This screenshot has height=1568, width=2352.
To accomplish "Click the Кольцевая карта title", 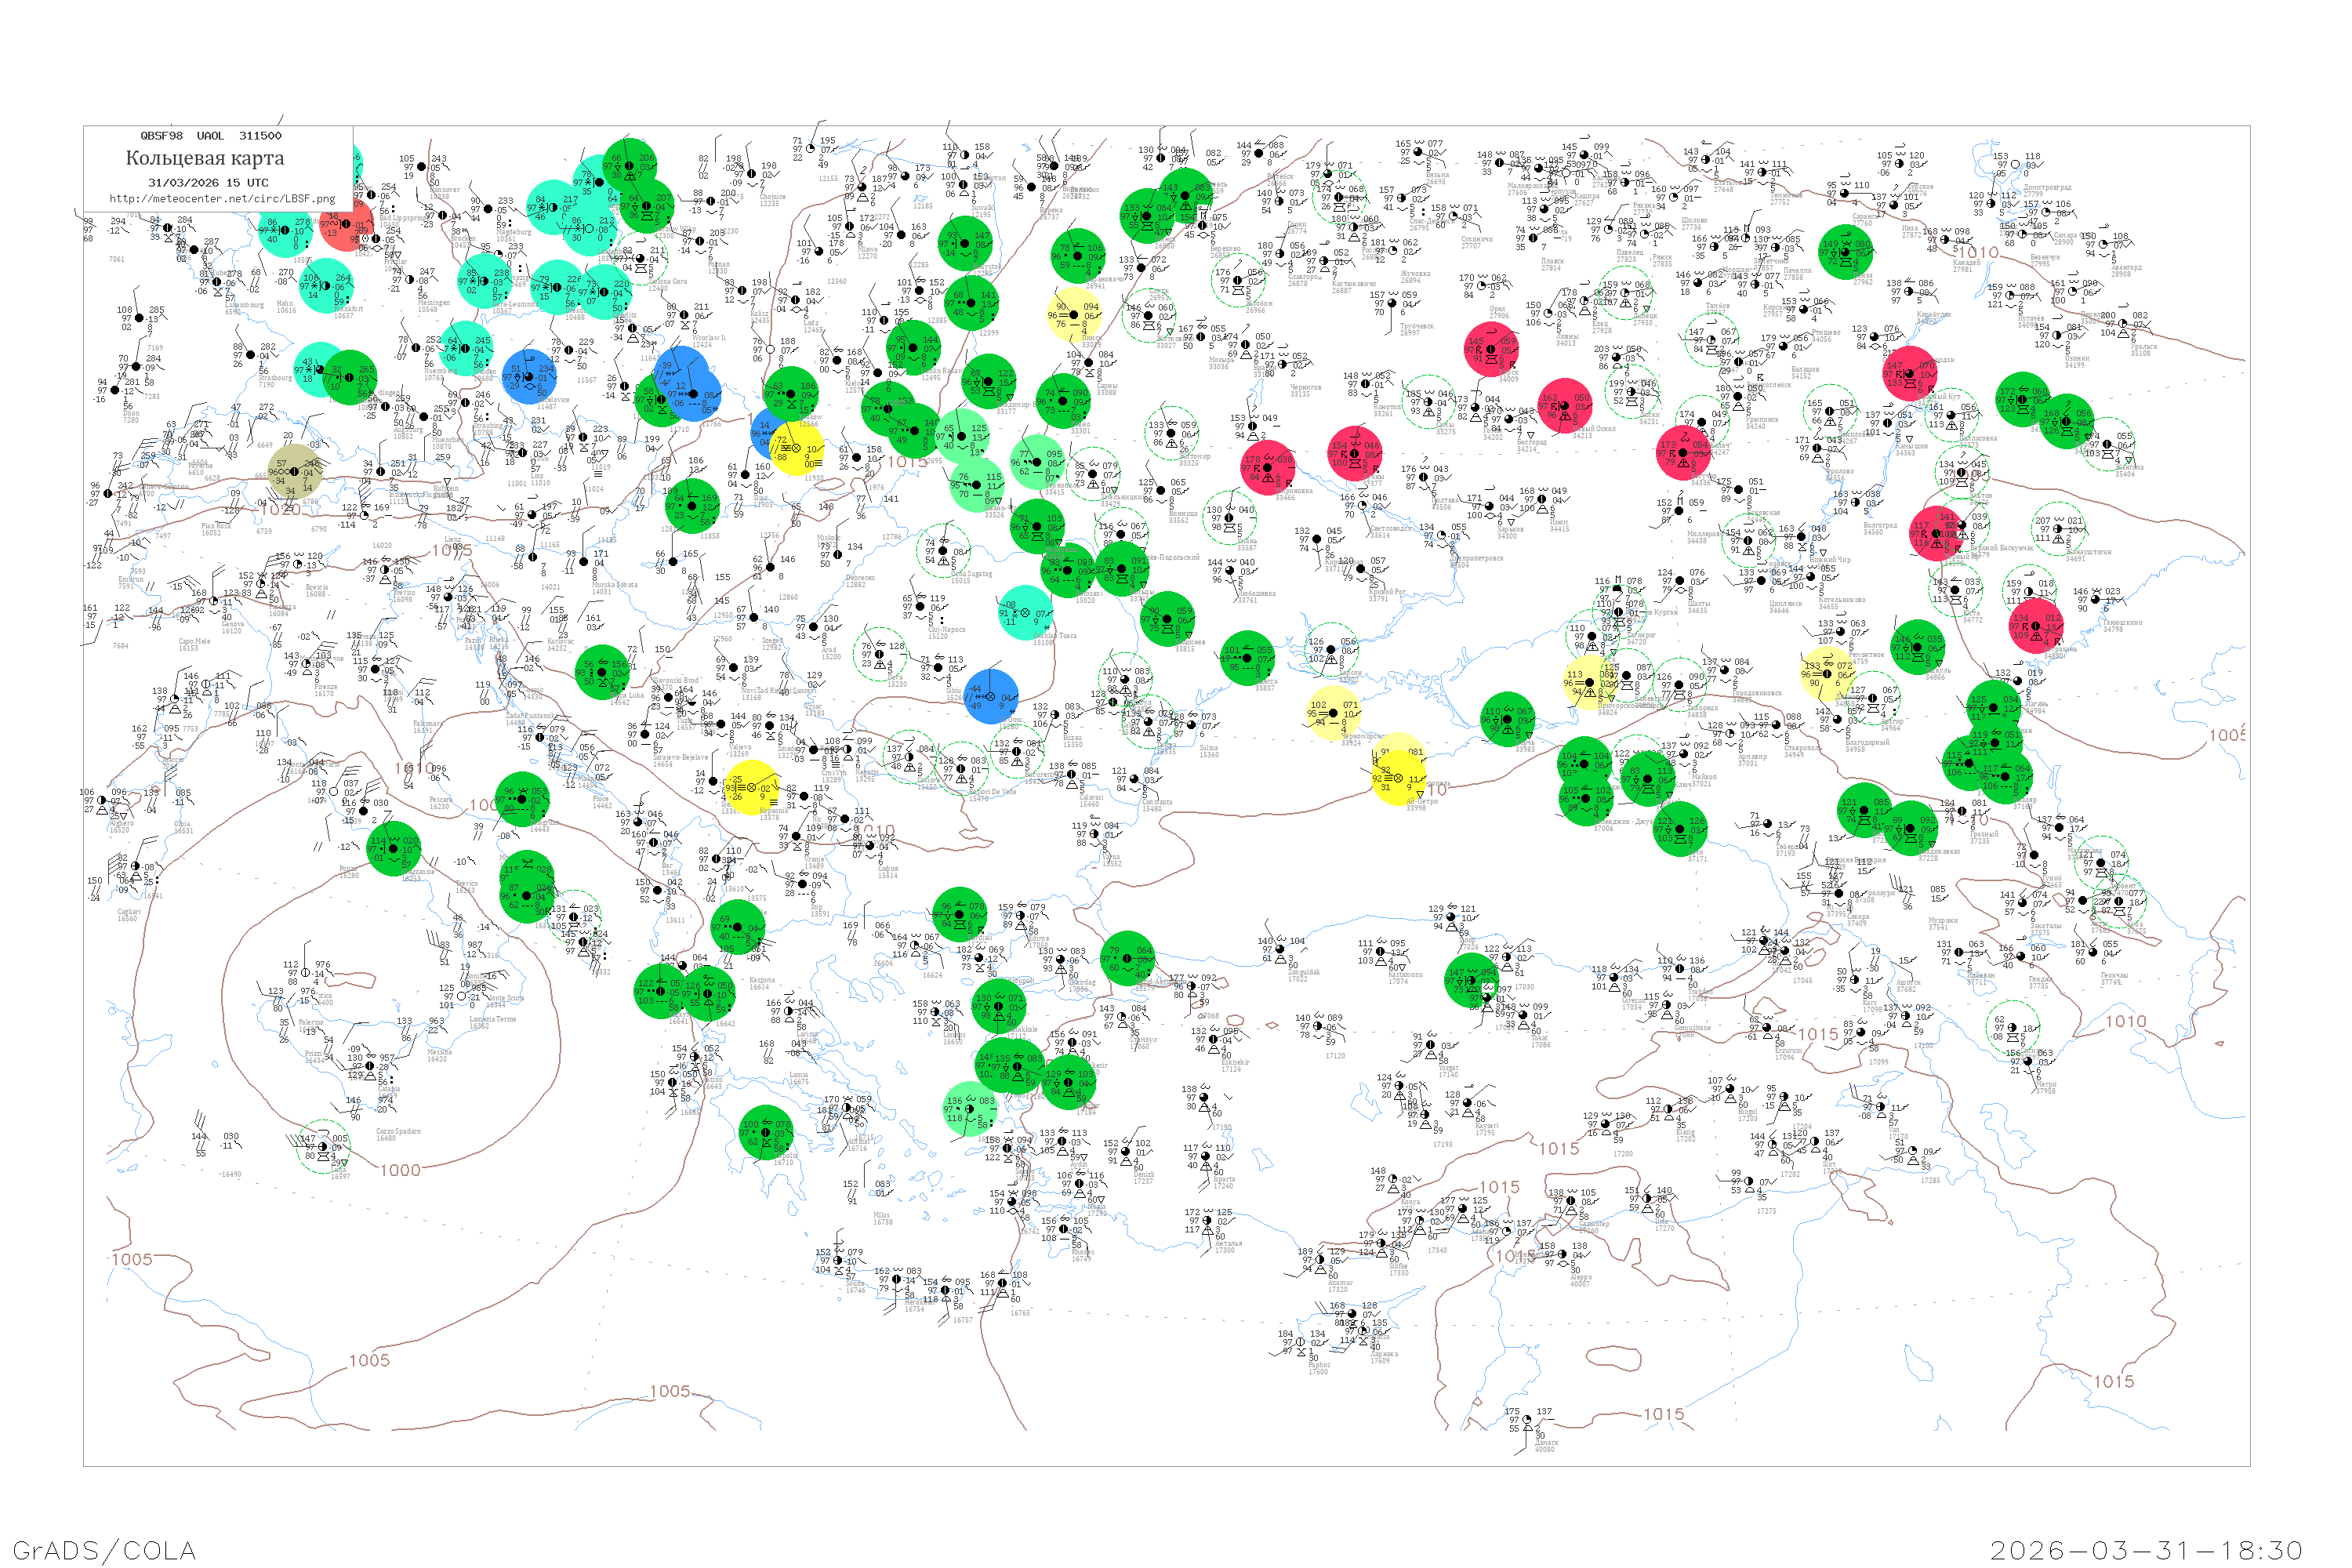I will 205,158.
